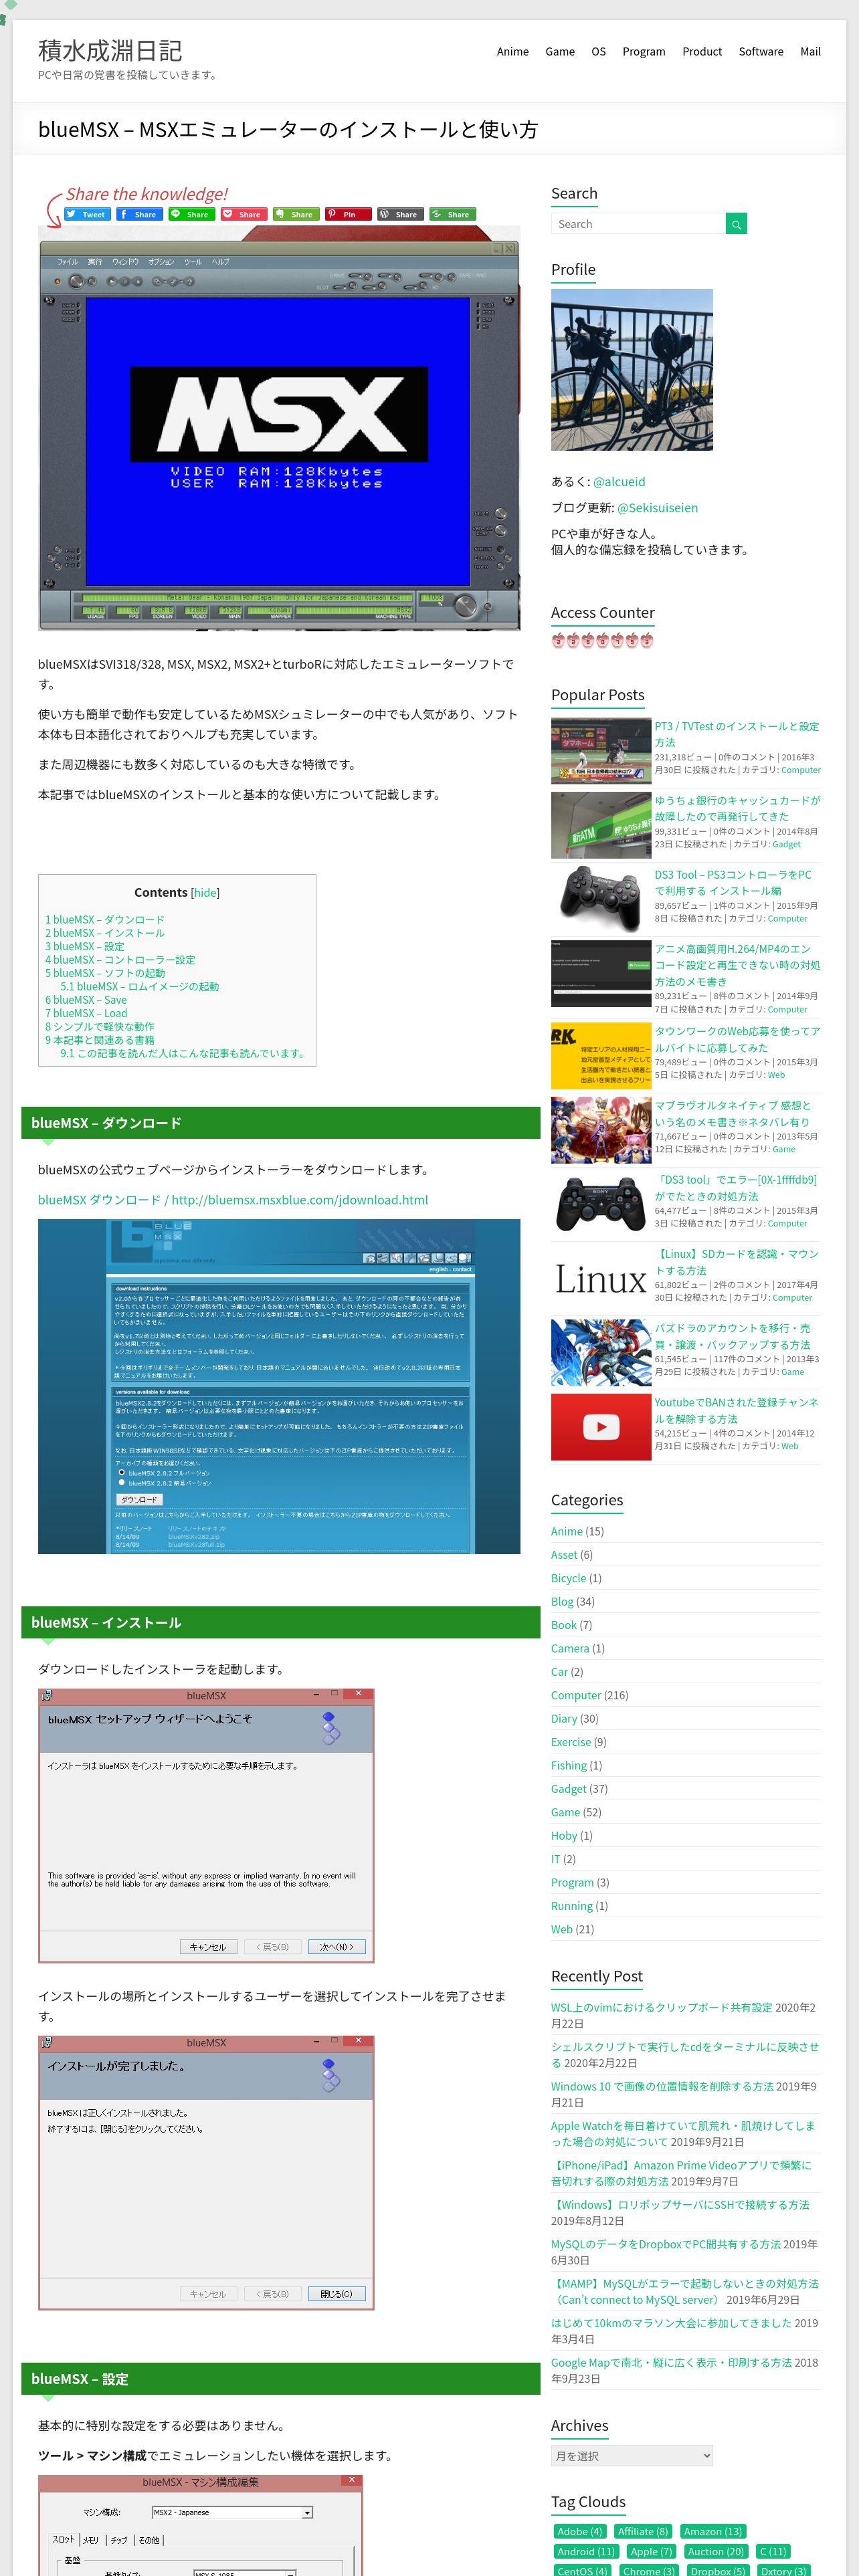Select the C (11) tag
The height and width of the screenshot is (2576, 859).
[773, 2552]
